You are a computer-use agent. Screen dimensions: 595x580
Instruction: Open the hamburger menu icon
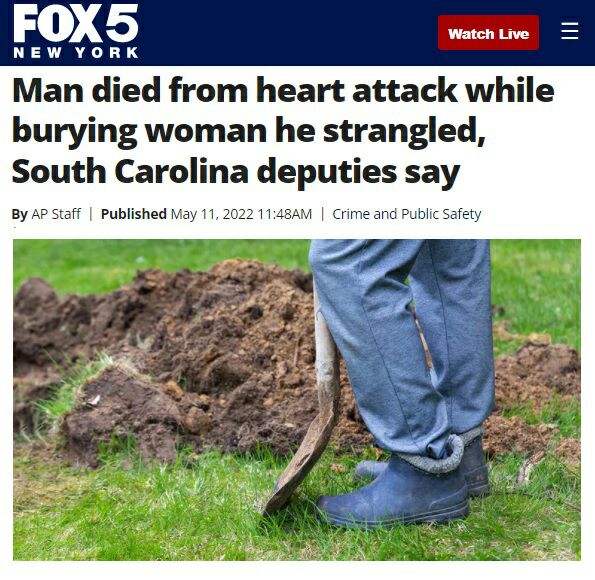pyautogui.click(x=570, y=31)
